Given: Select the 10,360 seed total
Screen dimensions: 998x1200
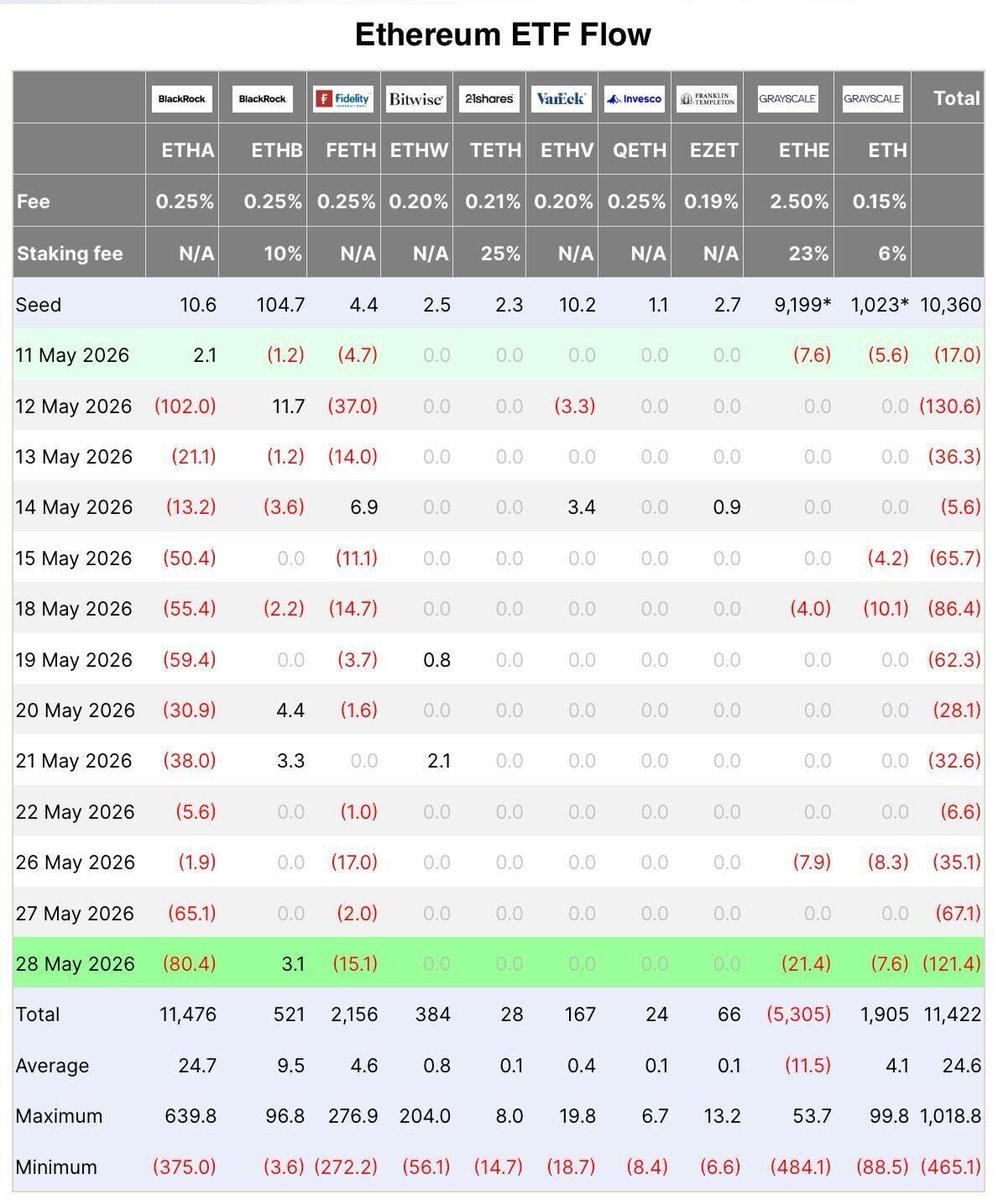Looking at the screenshot, I should tap(950, 304).
